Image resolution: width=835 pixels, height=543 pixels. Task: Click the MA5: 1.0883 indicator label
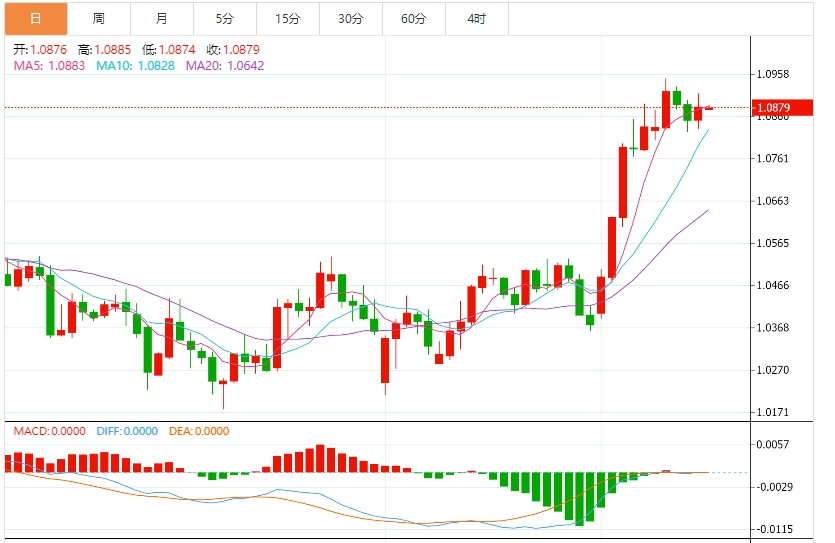(x=49, y=66)
